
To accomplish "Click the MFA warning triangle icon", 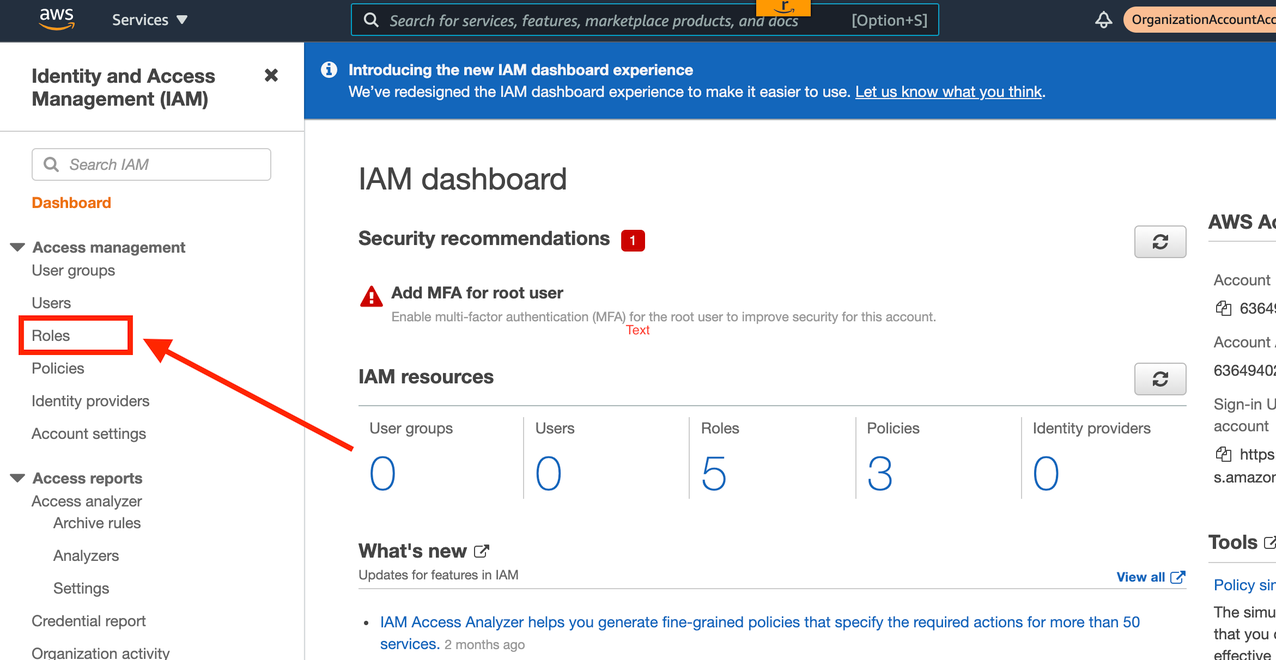I will (x=371, y=296).
